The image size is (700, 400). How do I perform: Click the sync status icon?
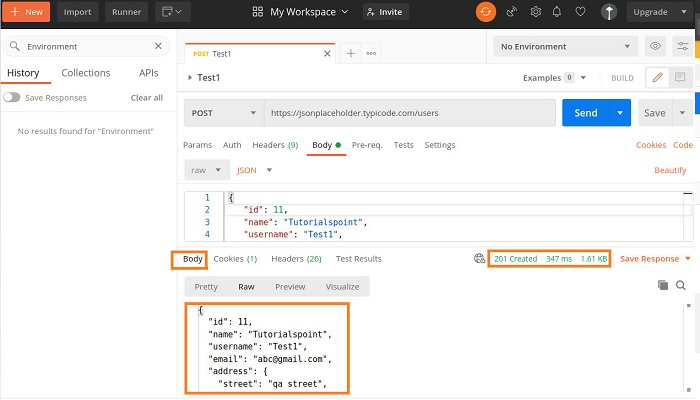[x=486, y=12]
